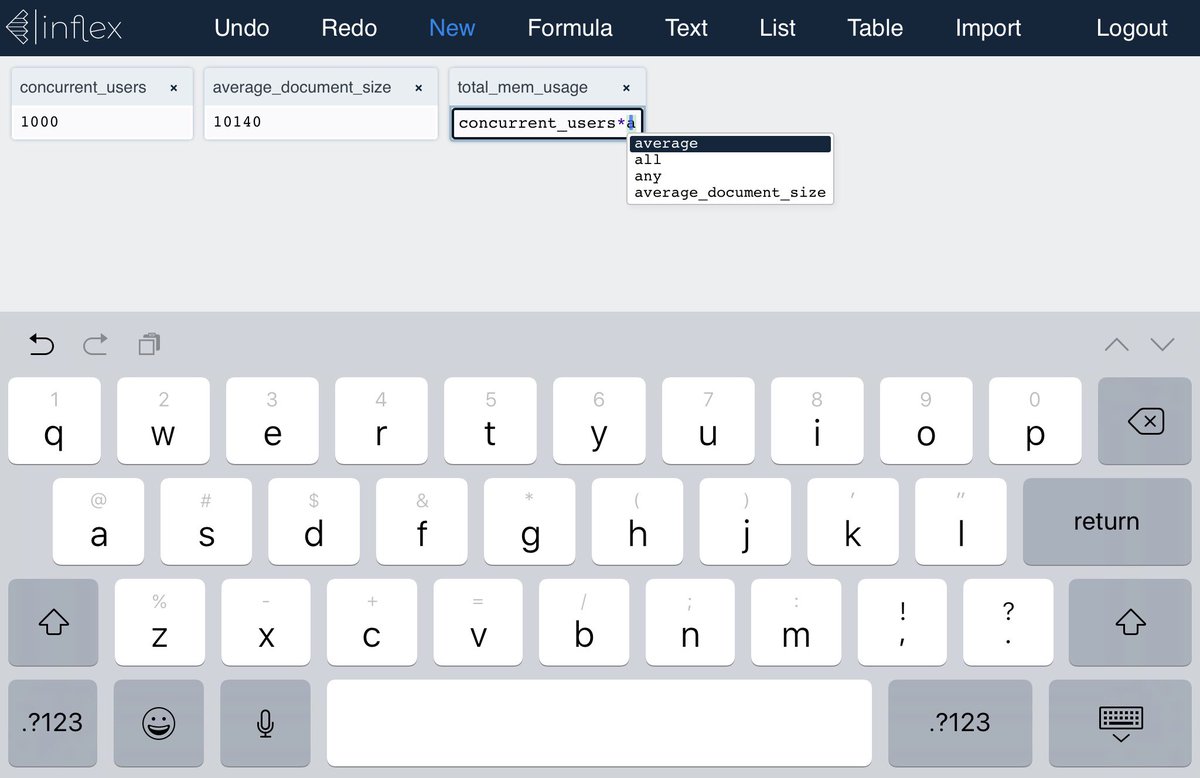
Task: Tap the undo arrow on the keyboard toolbar
Action: pyautogui.click(x=40, y=344)
